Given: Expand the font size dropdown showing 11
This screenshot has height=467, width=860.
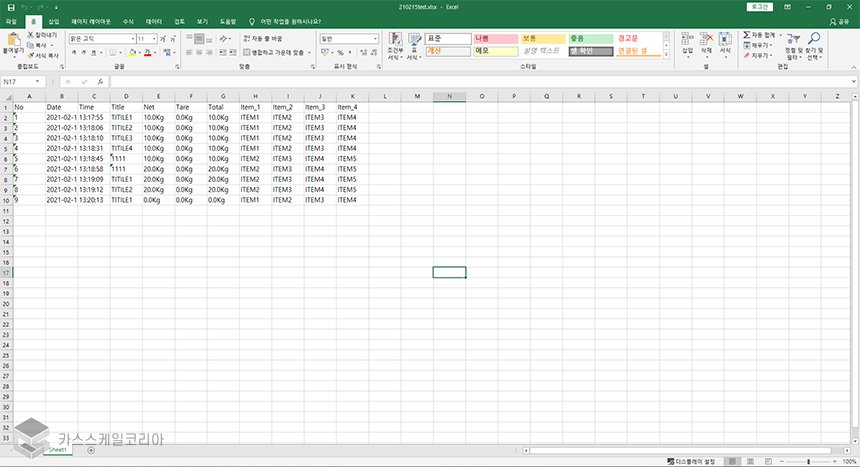Looking at the screenshot, I should click(x=153, y=38).
